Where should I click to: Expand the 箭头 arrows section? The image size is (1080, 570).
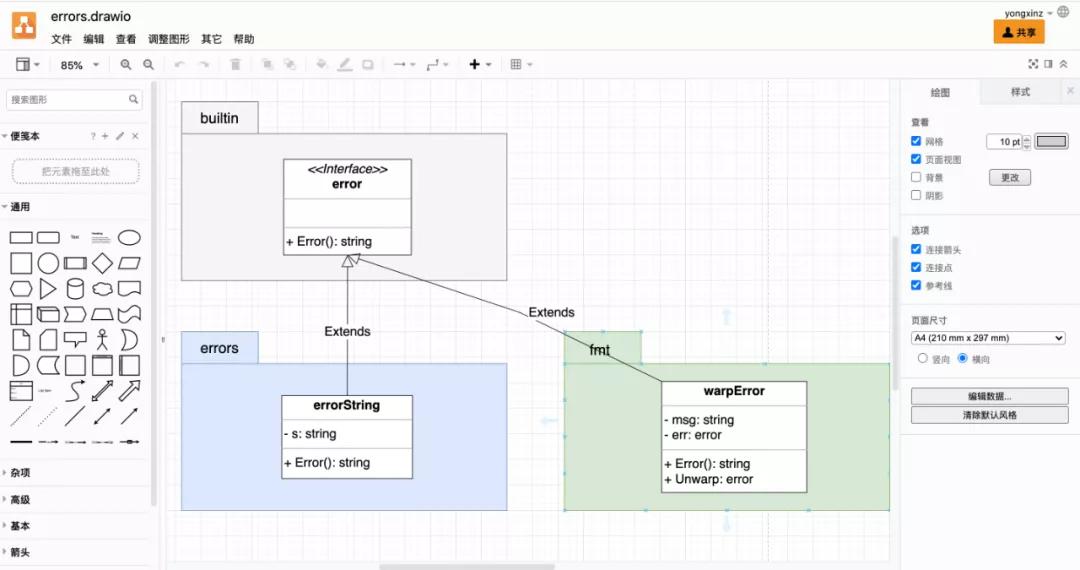pyautogui.click(x=16, y=552)
